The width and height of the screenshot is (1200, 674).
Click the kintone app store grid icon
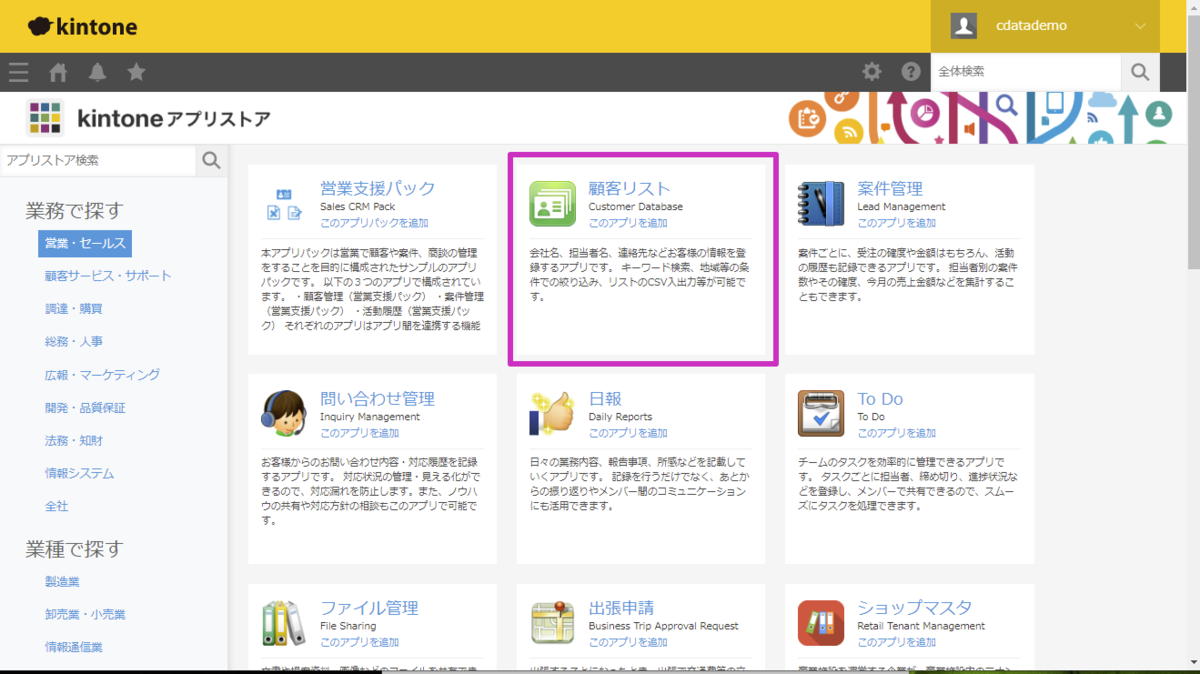45,118
